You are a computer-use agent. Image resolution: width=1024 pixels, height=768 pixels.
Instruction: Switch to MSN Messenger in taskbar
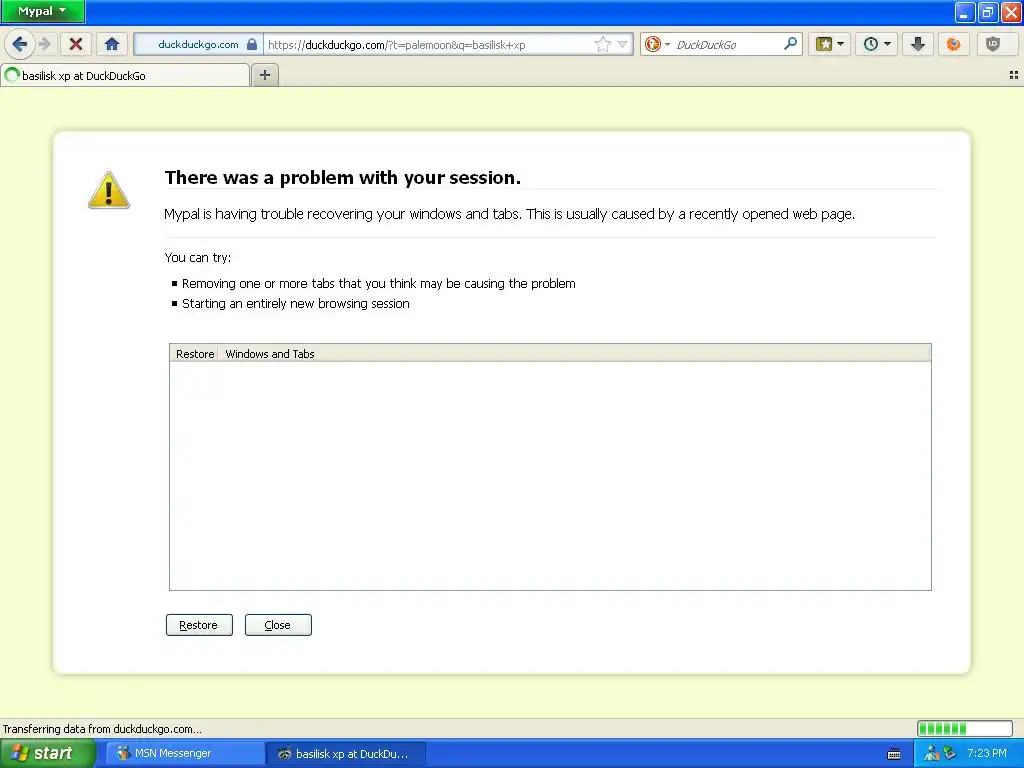pyautogui.click(x=184, y=753)
